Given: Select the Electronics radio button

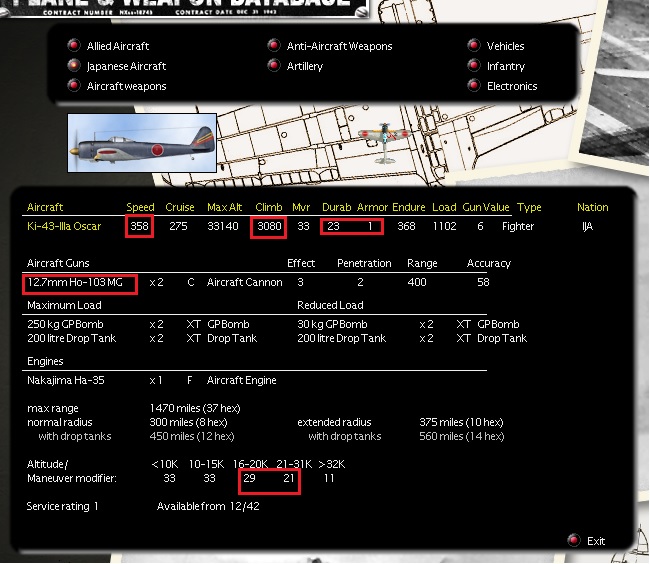Looking at the screenshot, I should [x=474, y=85].
